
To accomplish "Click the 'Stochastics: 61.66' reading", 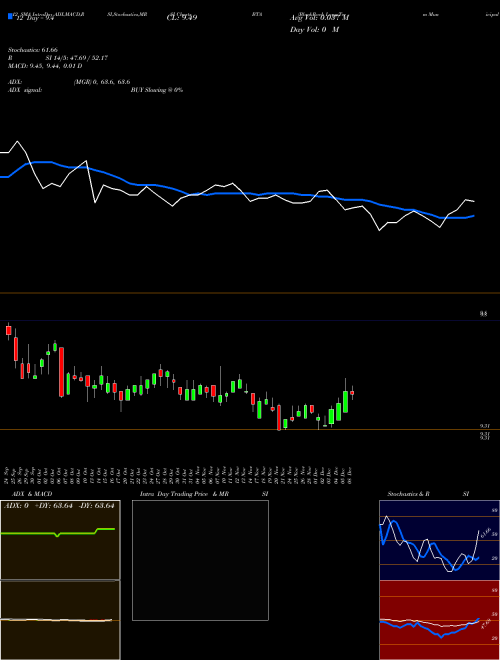I will coord(33,50).
